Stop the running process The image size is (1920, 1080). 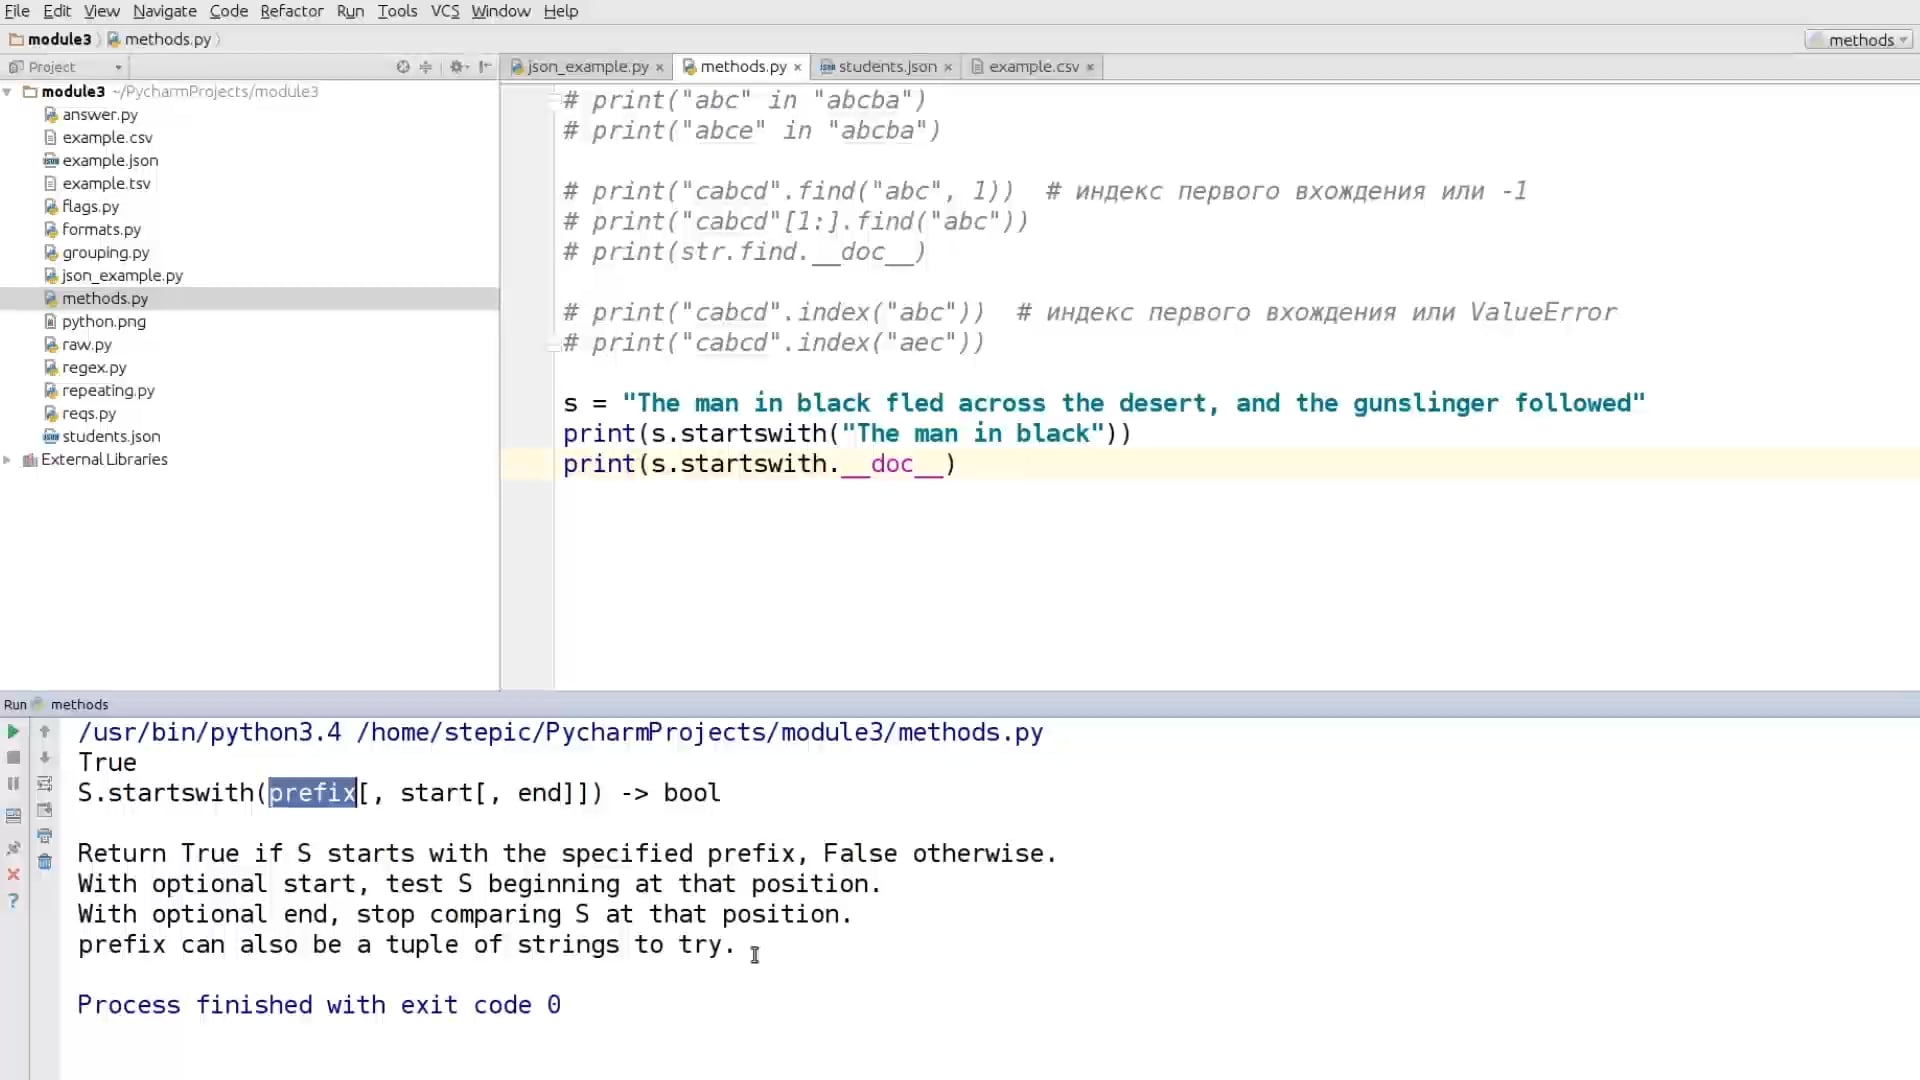coord(13,757)
